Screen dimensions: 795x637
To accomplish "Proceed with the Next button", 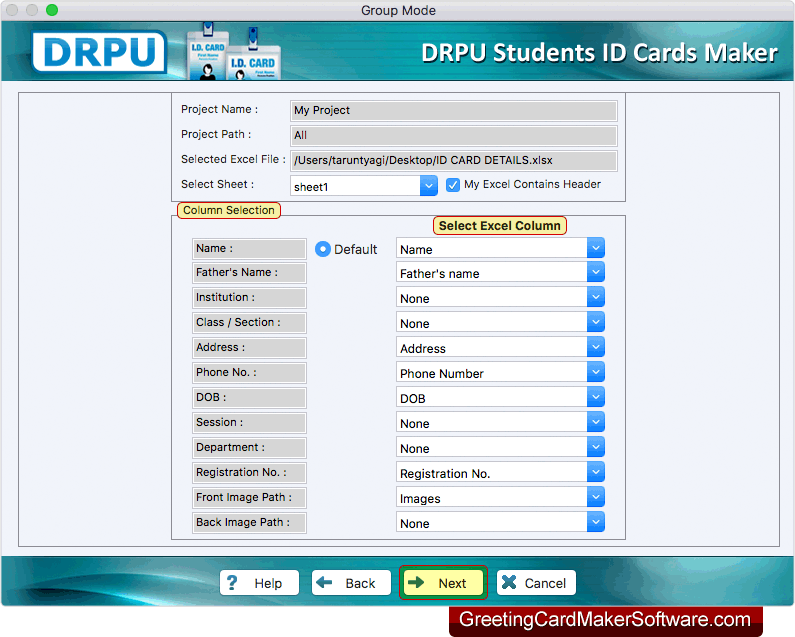I will pyautogui.click(x=443, y=583).
